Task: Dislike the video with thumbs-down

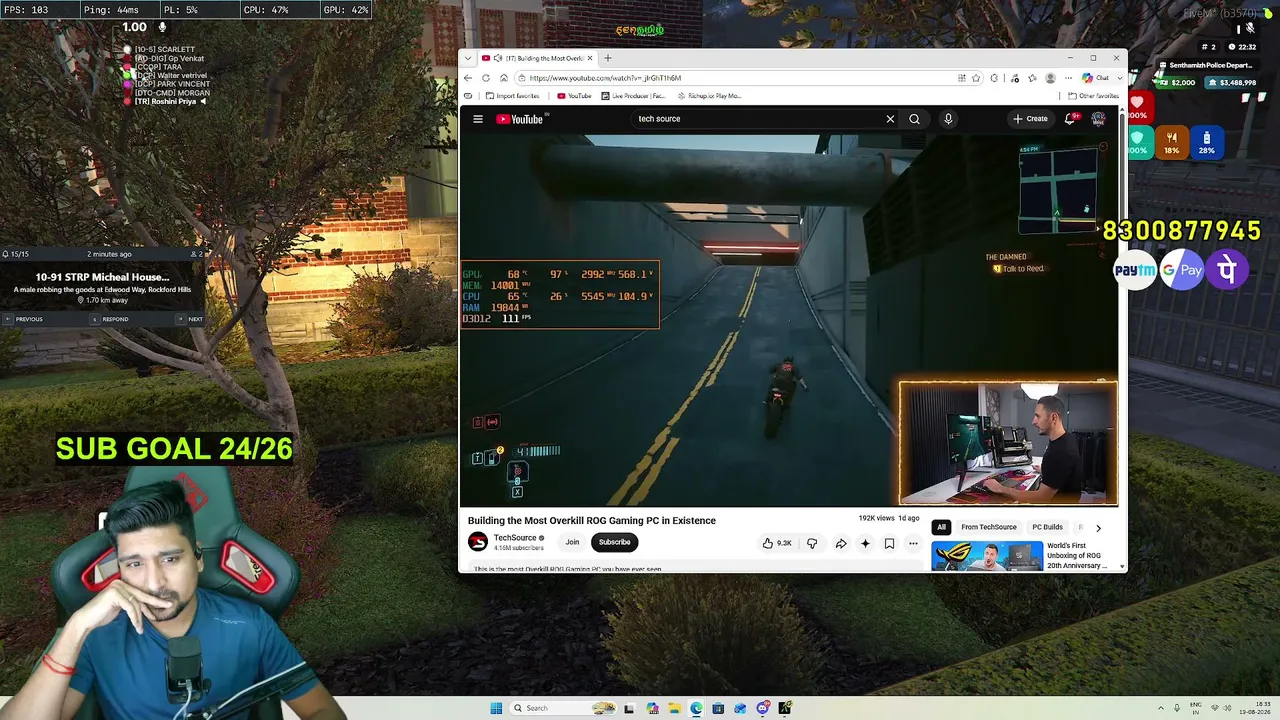Action: (812, 543)
